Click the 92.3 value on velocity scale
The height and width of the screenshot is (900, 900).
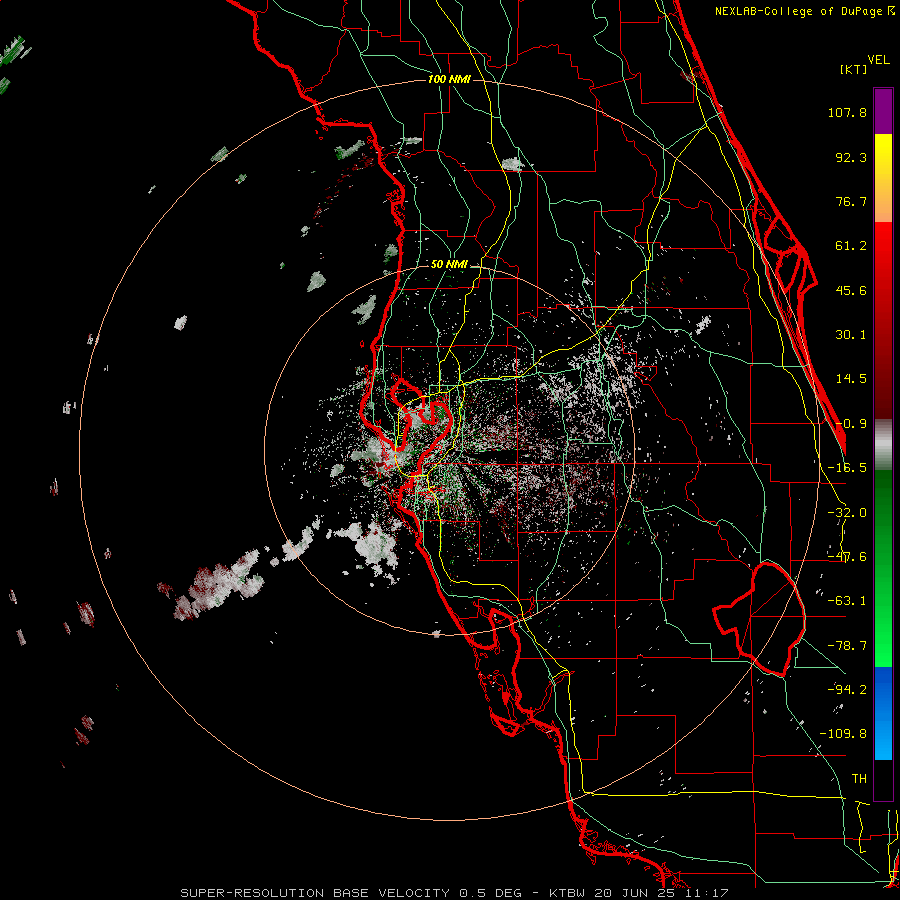pyautogui.click(x=851, y=157)
